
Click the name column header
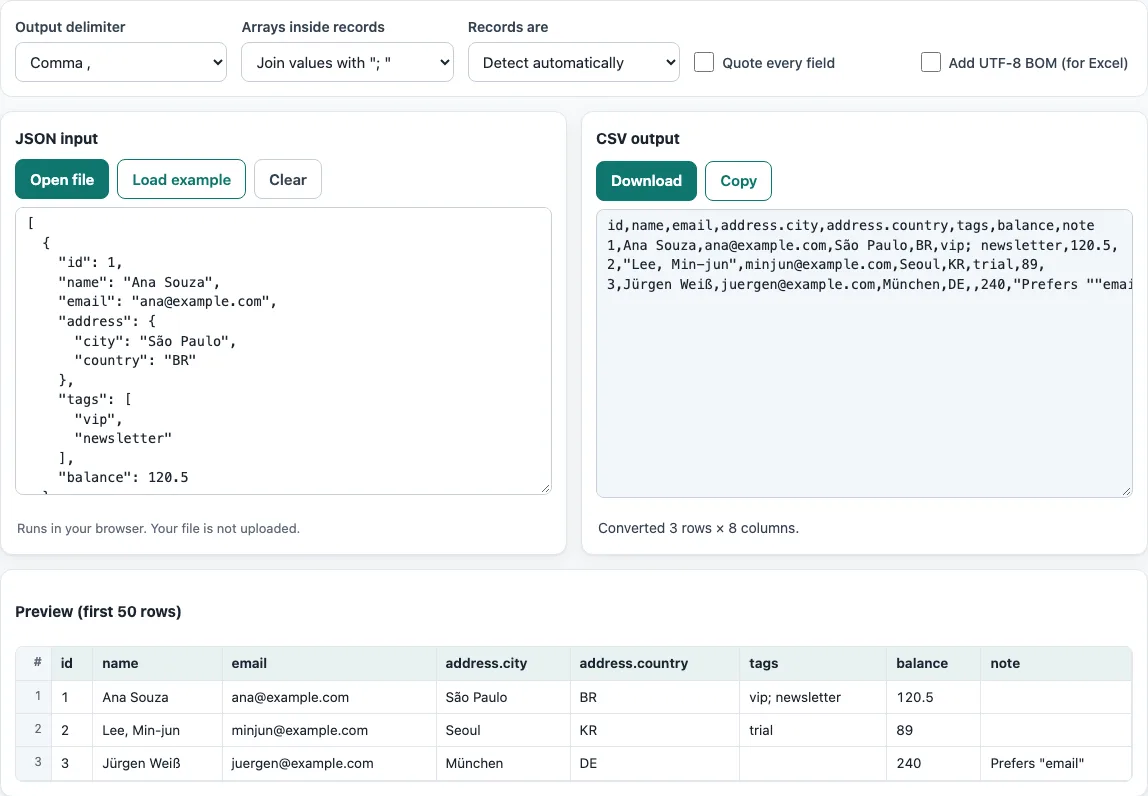[157, 663]
